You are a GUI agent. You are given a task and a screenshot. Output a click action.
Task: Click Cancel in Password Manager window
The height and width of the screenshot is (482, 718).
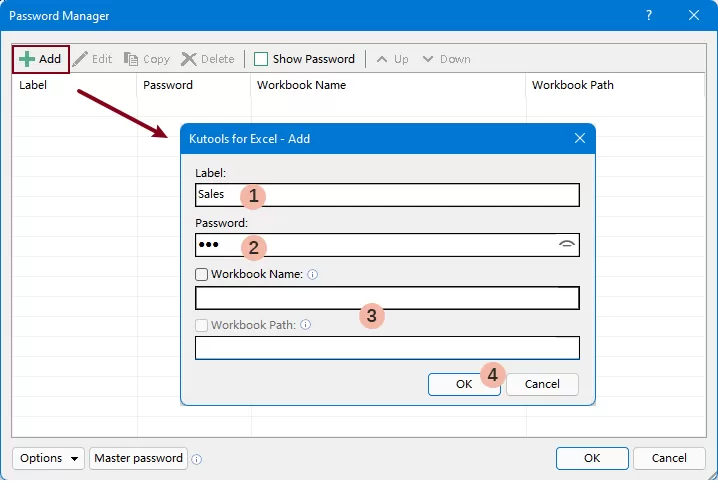[669, 458]
